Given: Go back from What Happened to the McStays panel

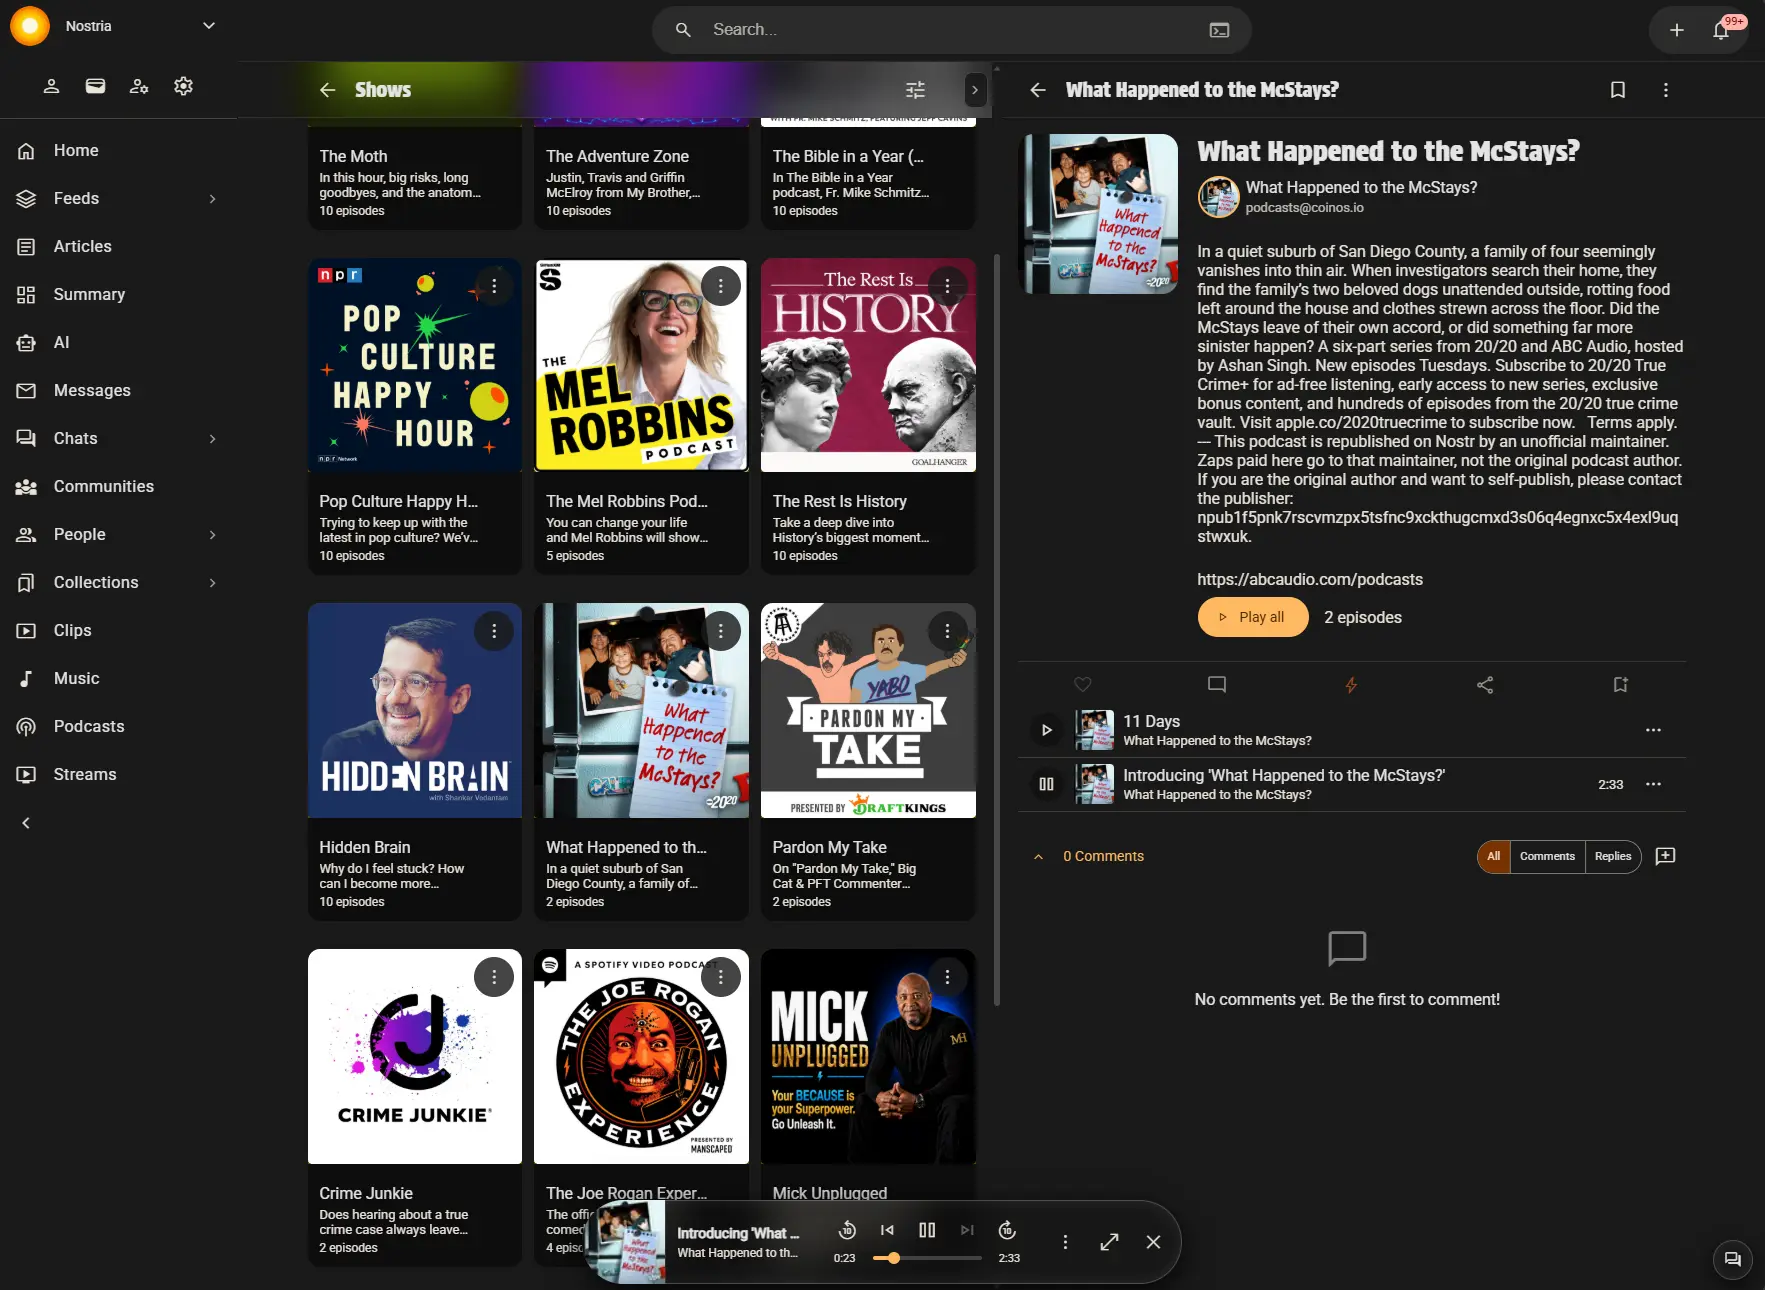Looking at the screenshot, I should (x=1038, y=90).
